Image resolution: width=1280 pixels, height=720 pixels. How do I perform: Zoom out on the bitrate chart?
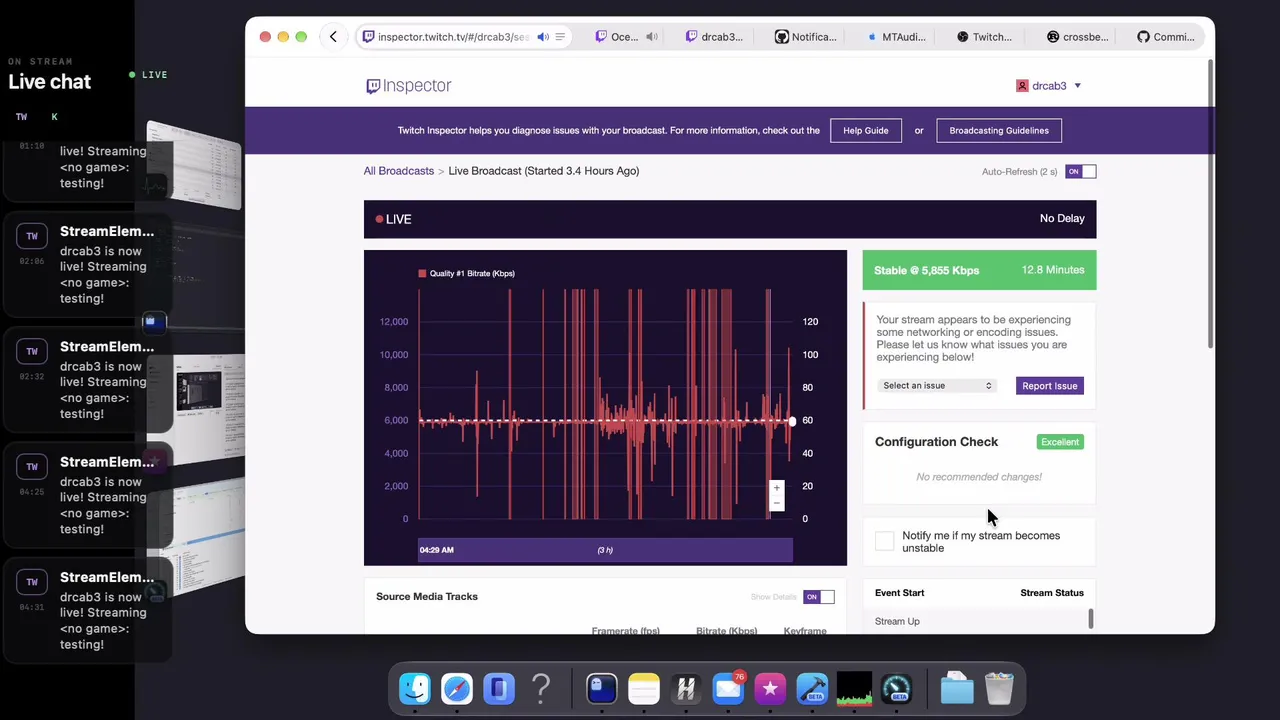pyautogui.click(x=776, y=503)
